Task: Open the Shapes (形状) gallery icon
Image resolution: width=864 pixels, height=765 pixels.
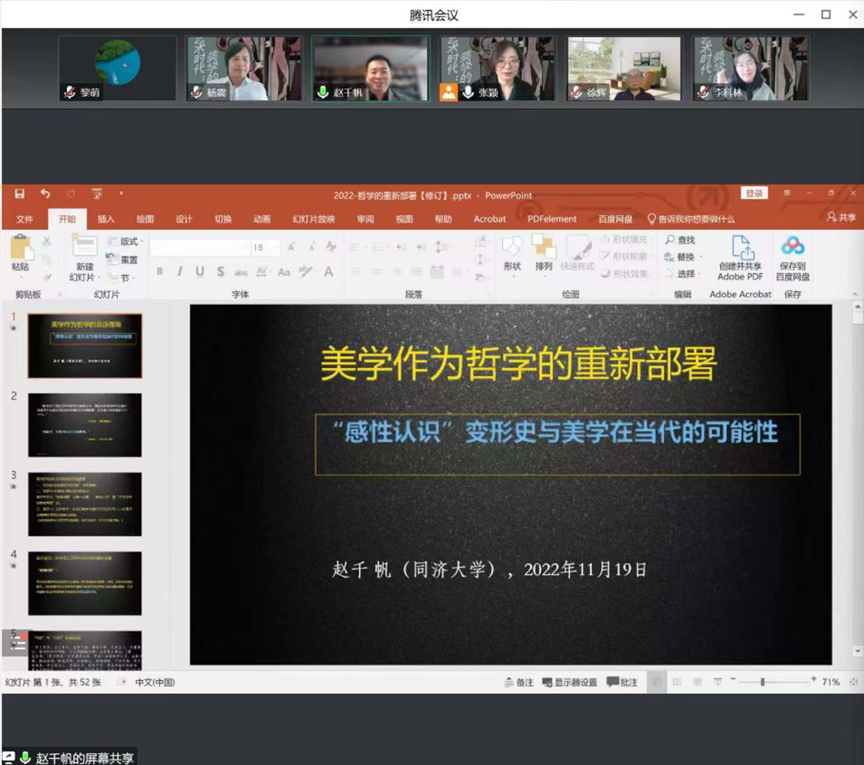Action: click(512, 246)
